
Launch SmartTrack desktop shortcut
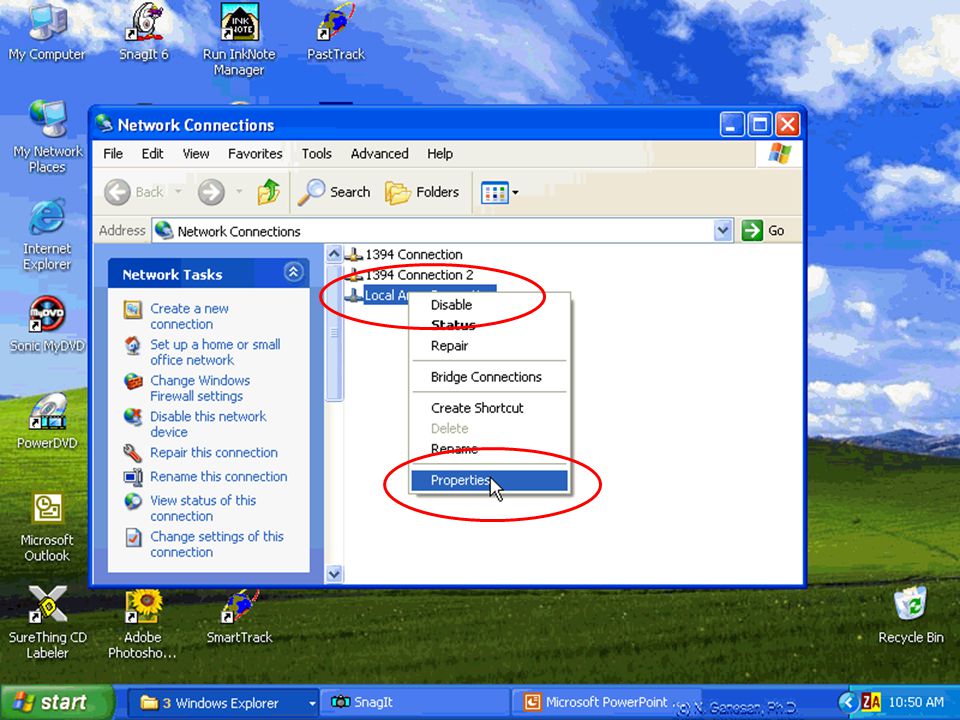[x=239, y=617]
